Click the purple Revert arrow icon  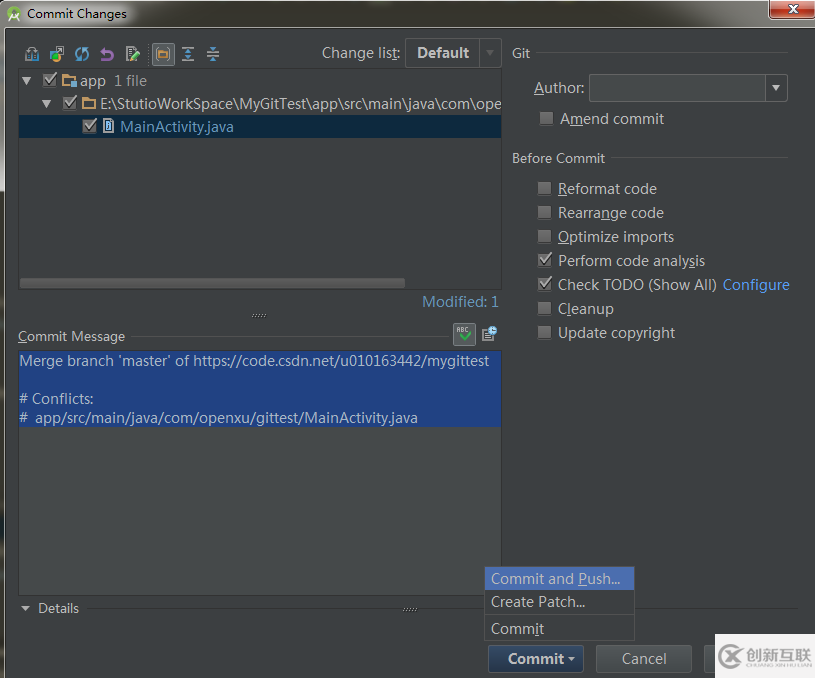coord(107,54)
